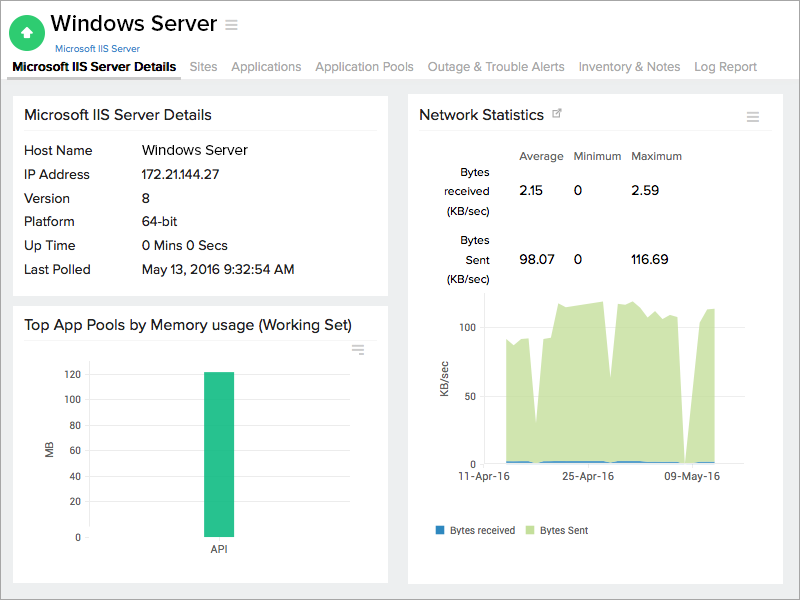Switch to the Sites tab

[203, 67]
